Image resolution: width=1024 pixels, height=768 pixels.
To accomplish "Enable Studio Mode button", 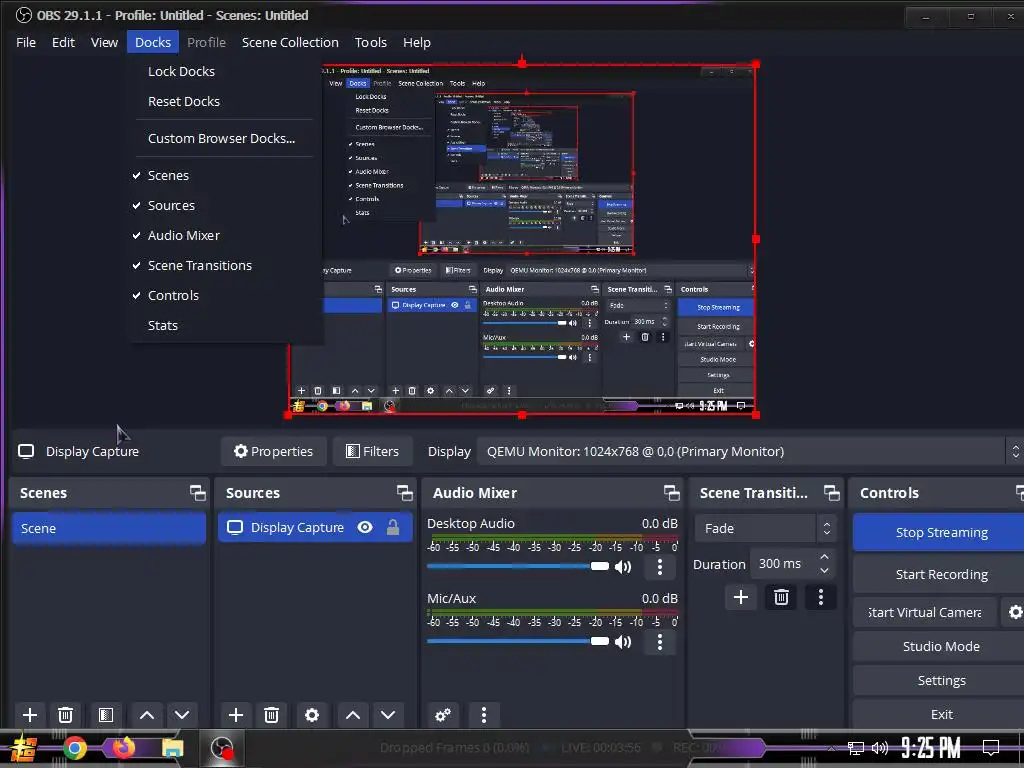I will pos(940,647).
